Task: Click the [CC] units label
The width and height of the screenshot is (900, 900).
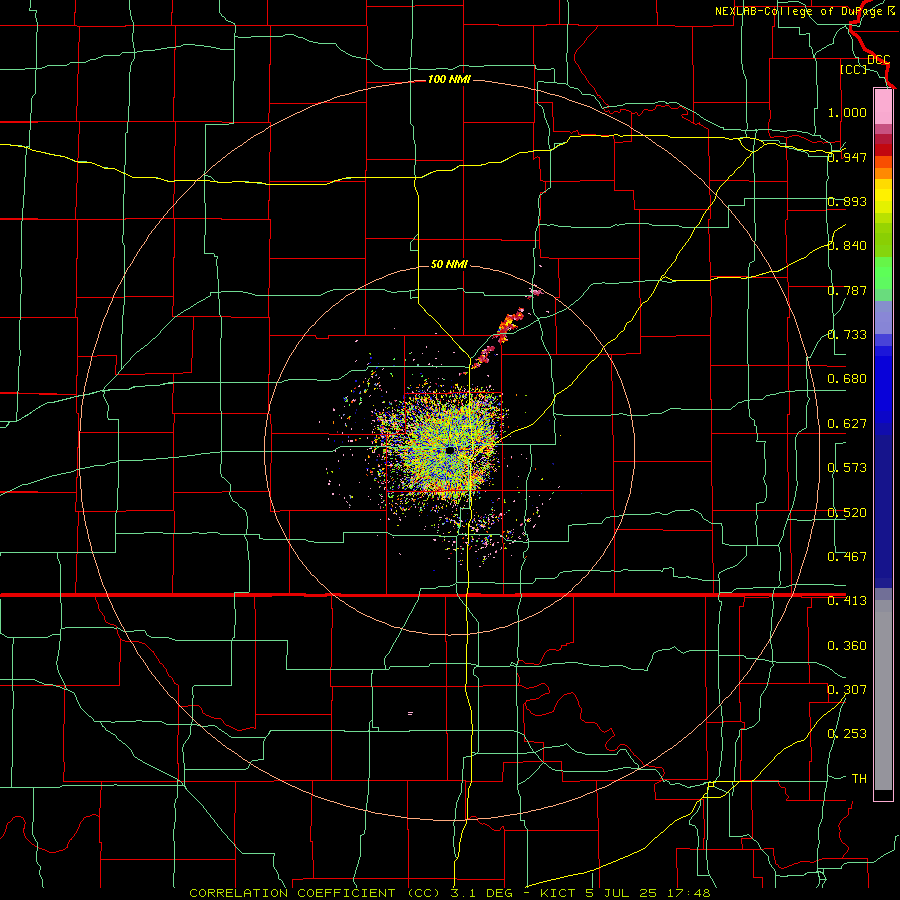Action: coord(853,69)
